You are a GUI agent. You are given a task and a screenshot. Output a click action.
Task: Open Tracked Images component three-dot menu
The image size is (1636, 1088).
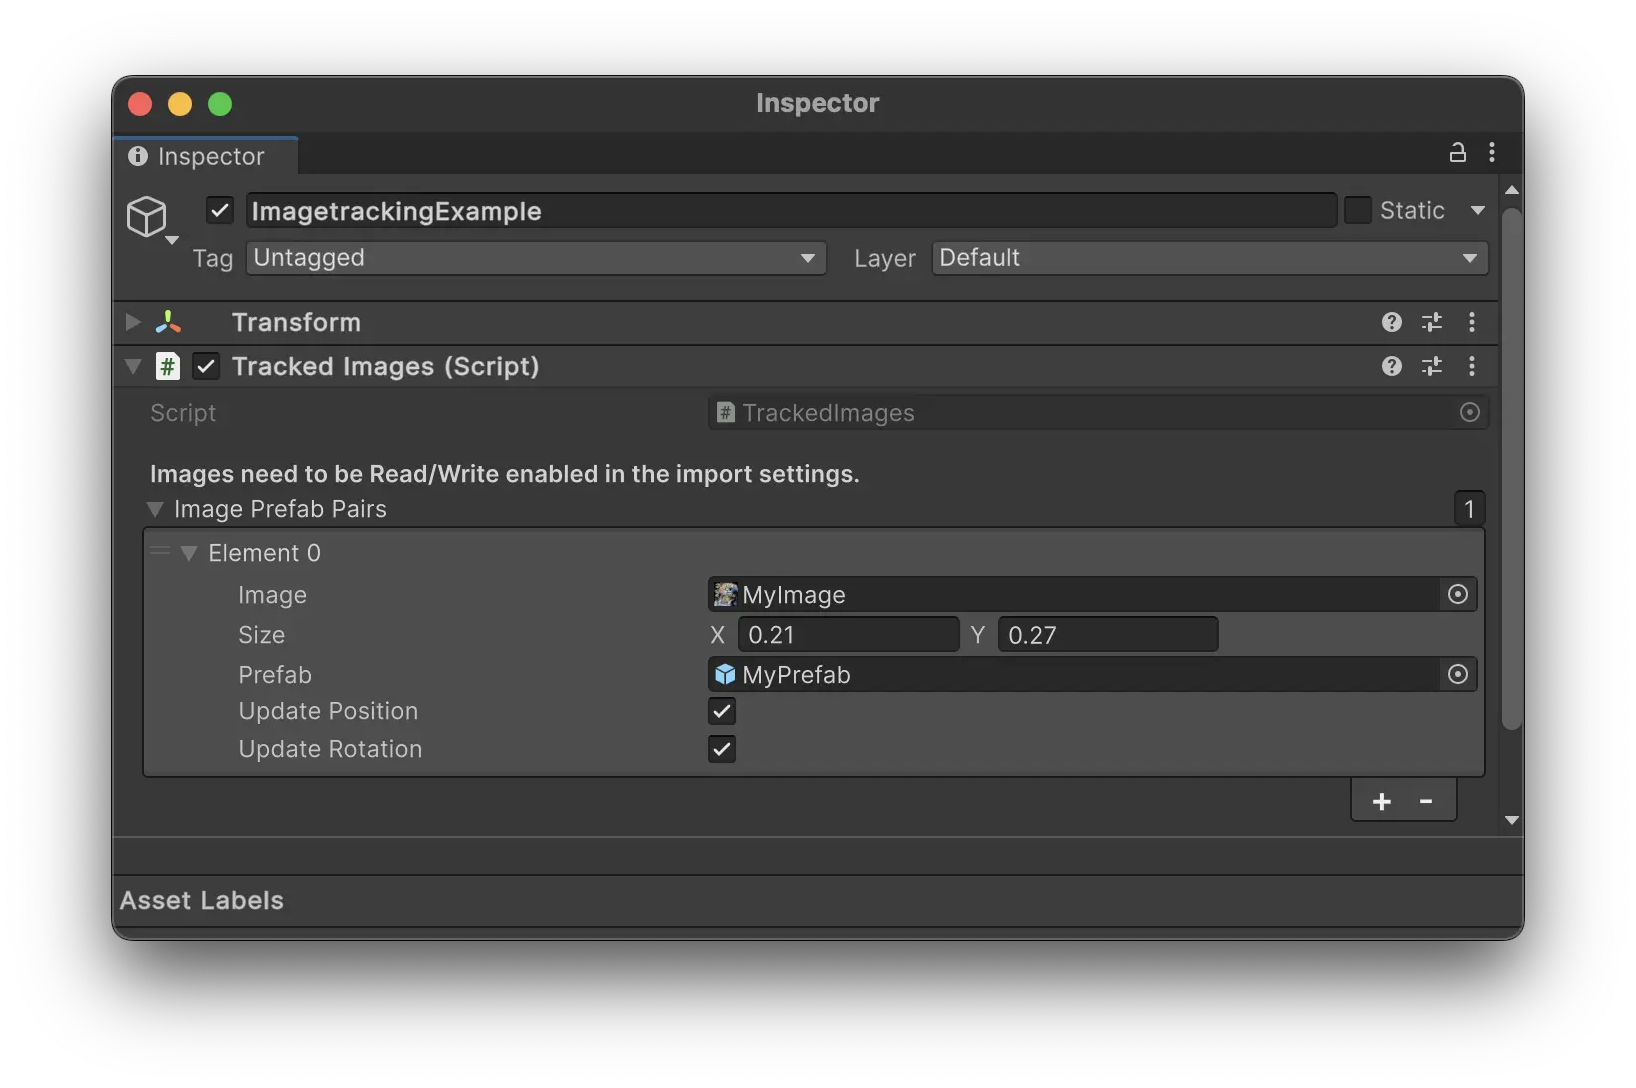coord(1471,366)
